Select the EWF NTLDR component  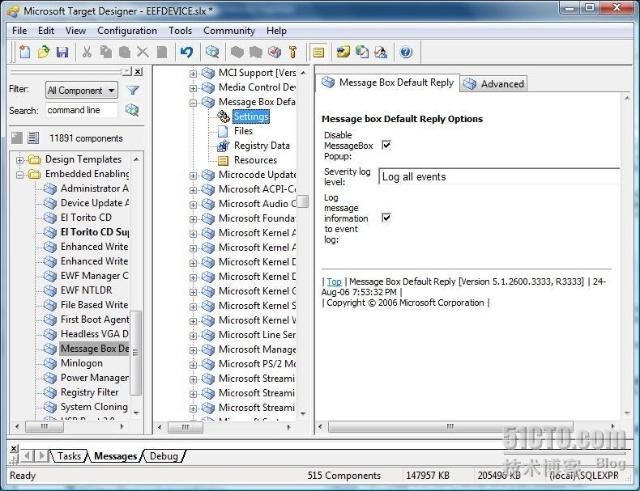click(x=86, y=290)
